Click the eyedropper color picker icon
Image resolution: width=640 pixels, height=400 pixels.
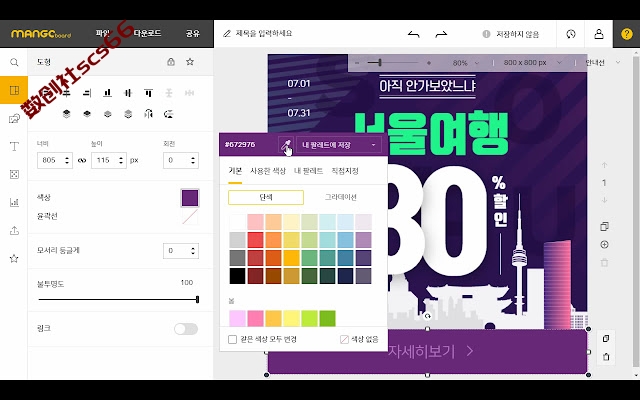pos(286,144)
